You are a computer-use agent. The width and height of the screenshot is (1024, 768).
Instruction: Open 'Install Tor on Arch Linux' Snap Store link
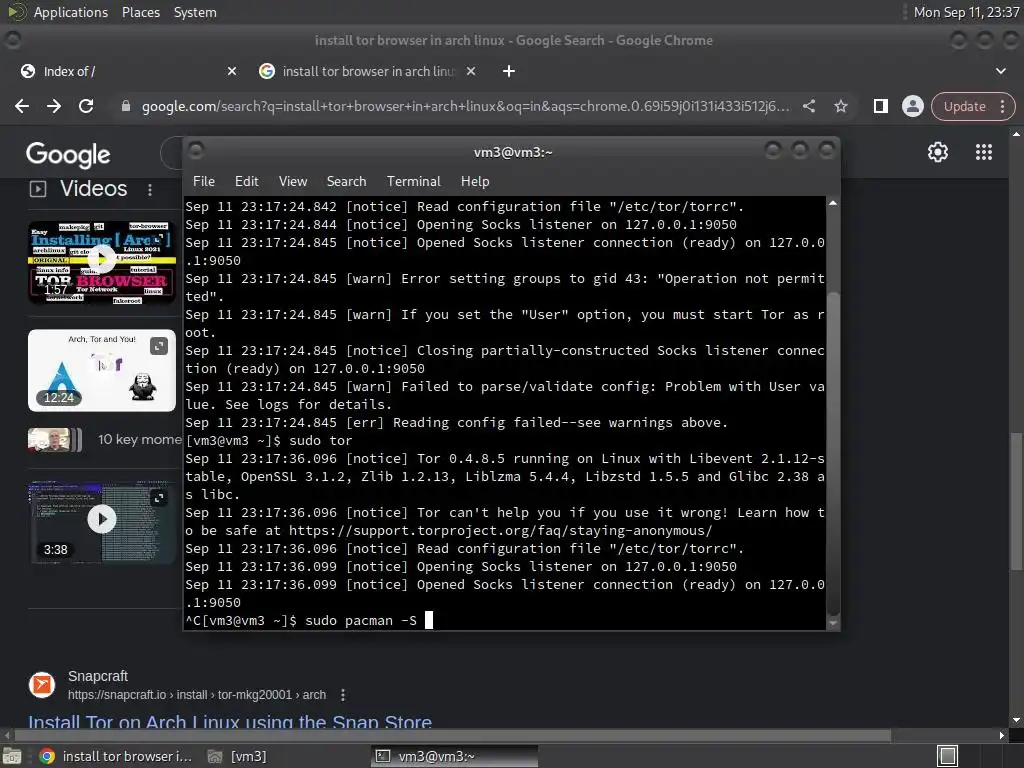tap(230, 722)
